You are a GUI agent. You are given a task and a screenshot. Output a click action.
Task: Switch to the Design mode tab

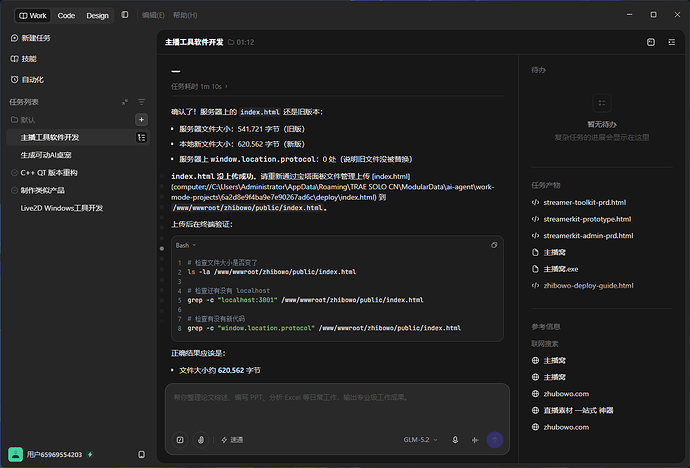[97, 15]
